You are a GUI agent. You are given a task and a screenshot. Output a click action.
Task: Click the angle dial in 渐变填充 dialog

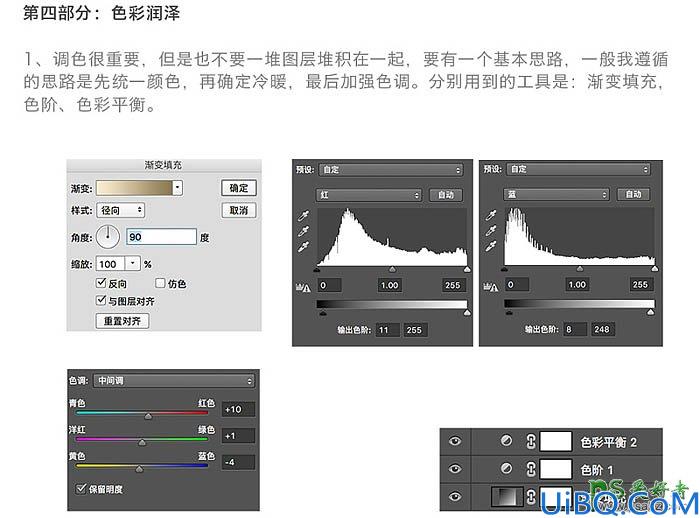pyautogui.click(x=108, y=237)
